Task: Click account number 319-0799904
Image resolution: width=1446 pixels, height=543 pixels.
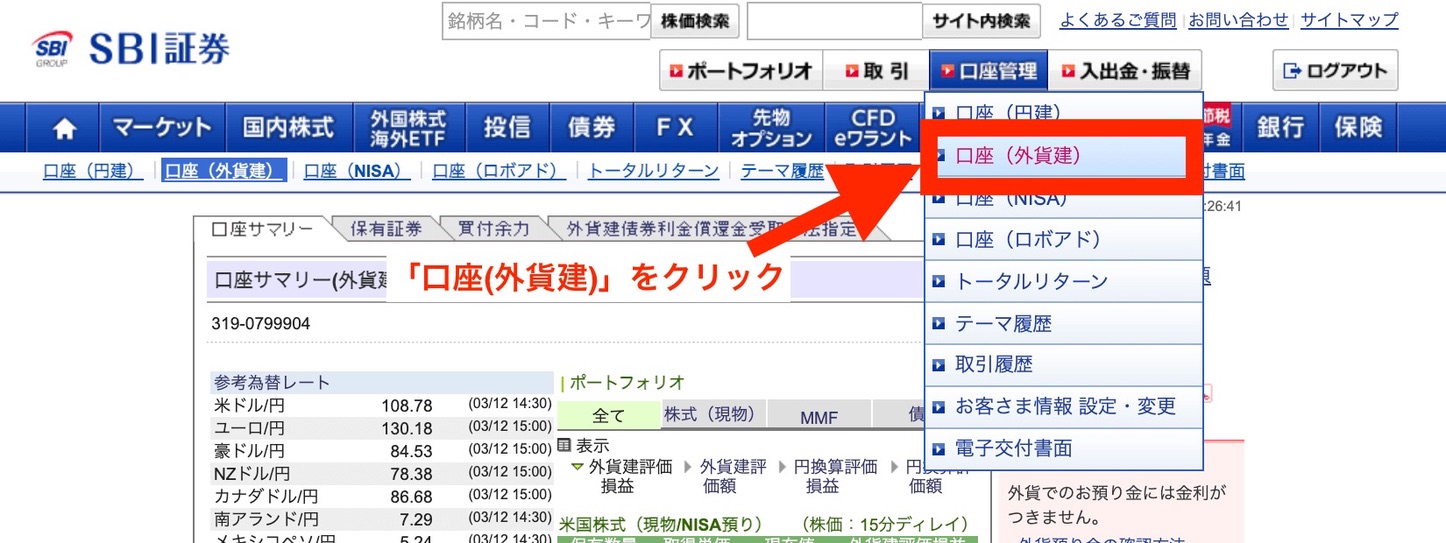Action: 261,324
